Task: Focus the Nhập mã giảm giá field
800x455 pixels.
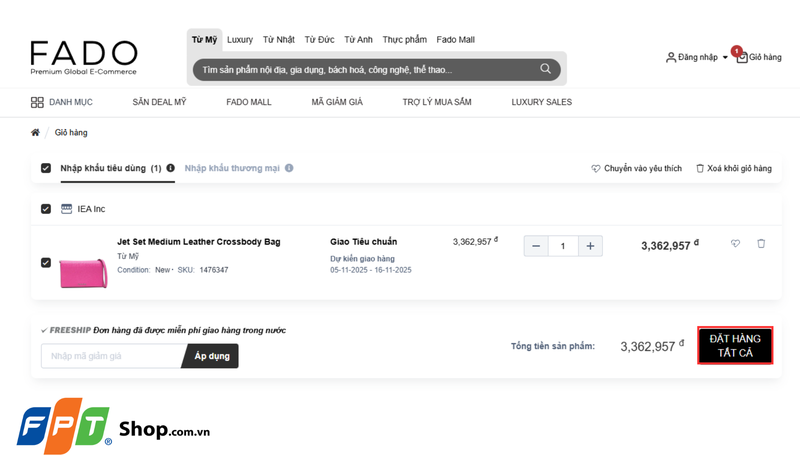Action: (113, 356)
